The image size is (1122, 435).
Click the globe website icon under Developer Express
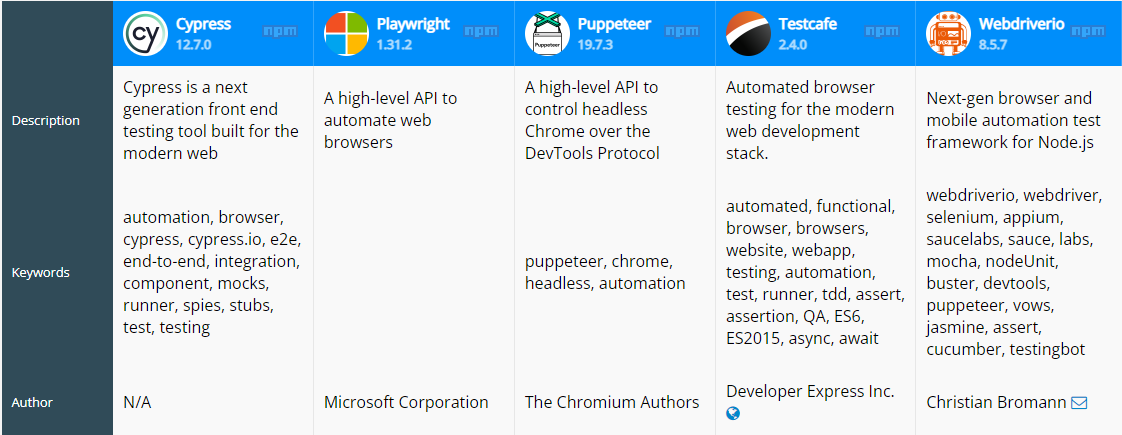(733, 413)
